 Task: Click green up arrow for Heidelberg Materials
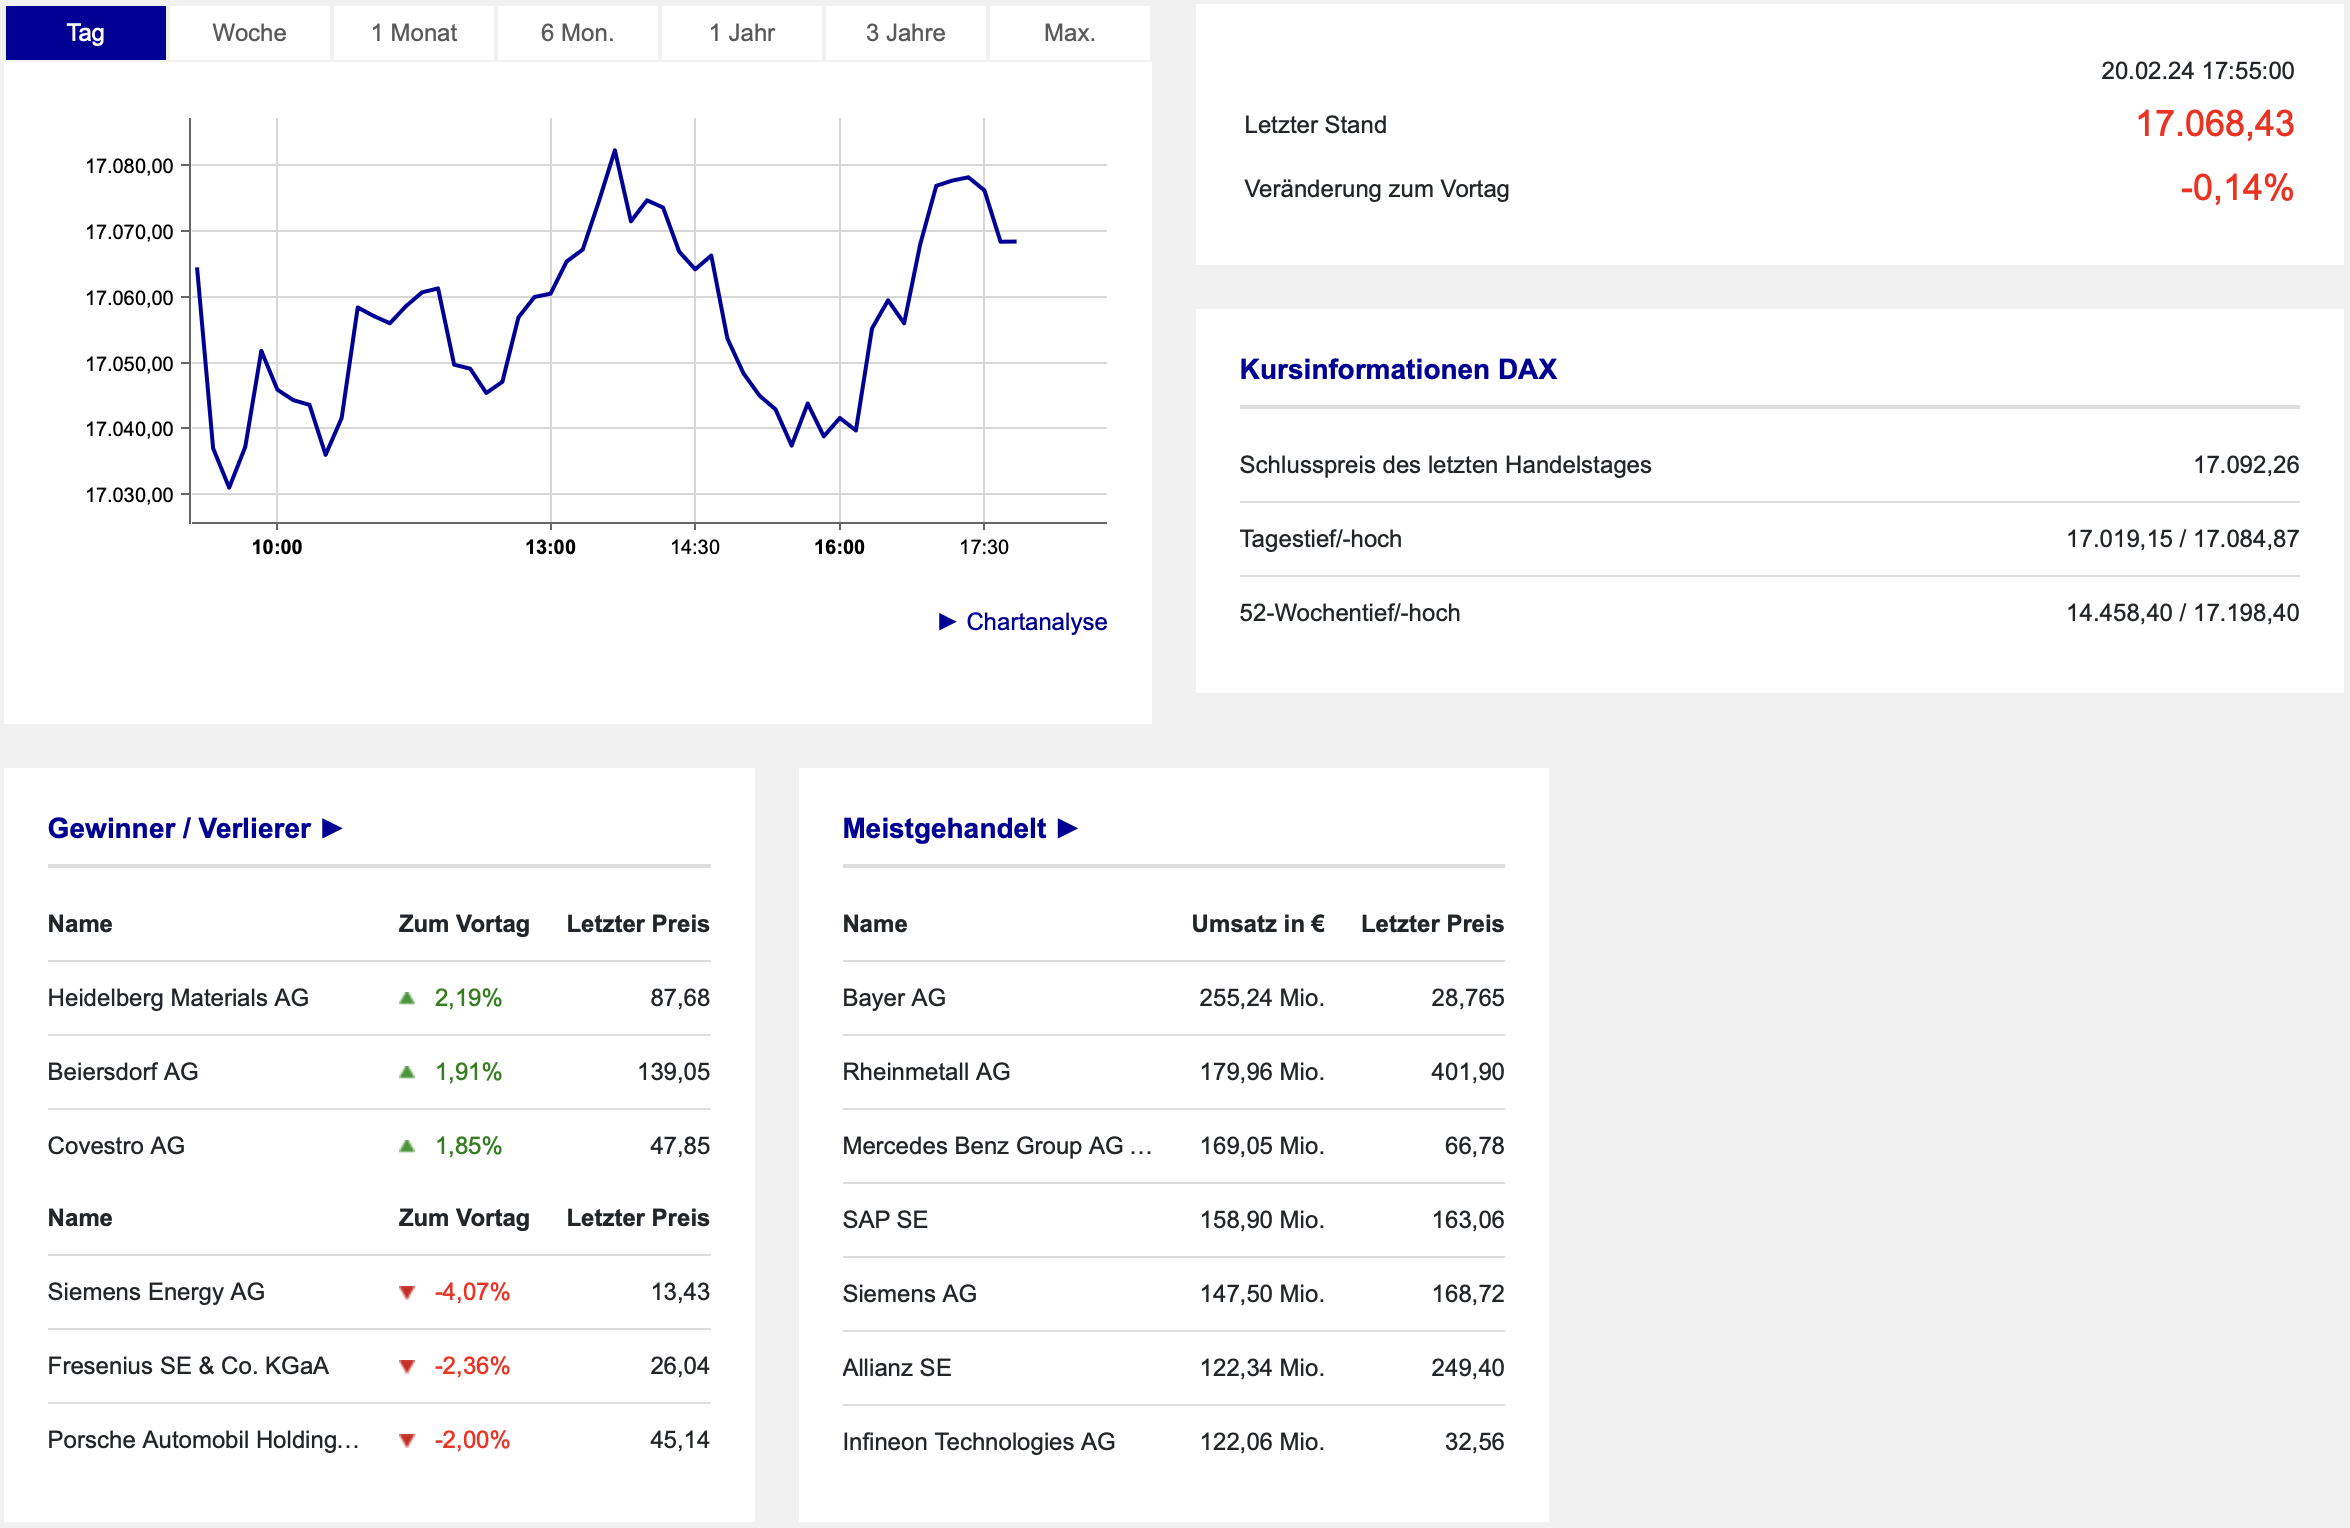pos(407,998)
